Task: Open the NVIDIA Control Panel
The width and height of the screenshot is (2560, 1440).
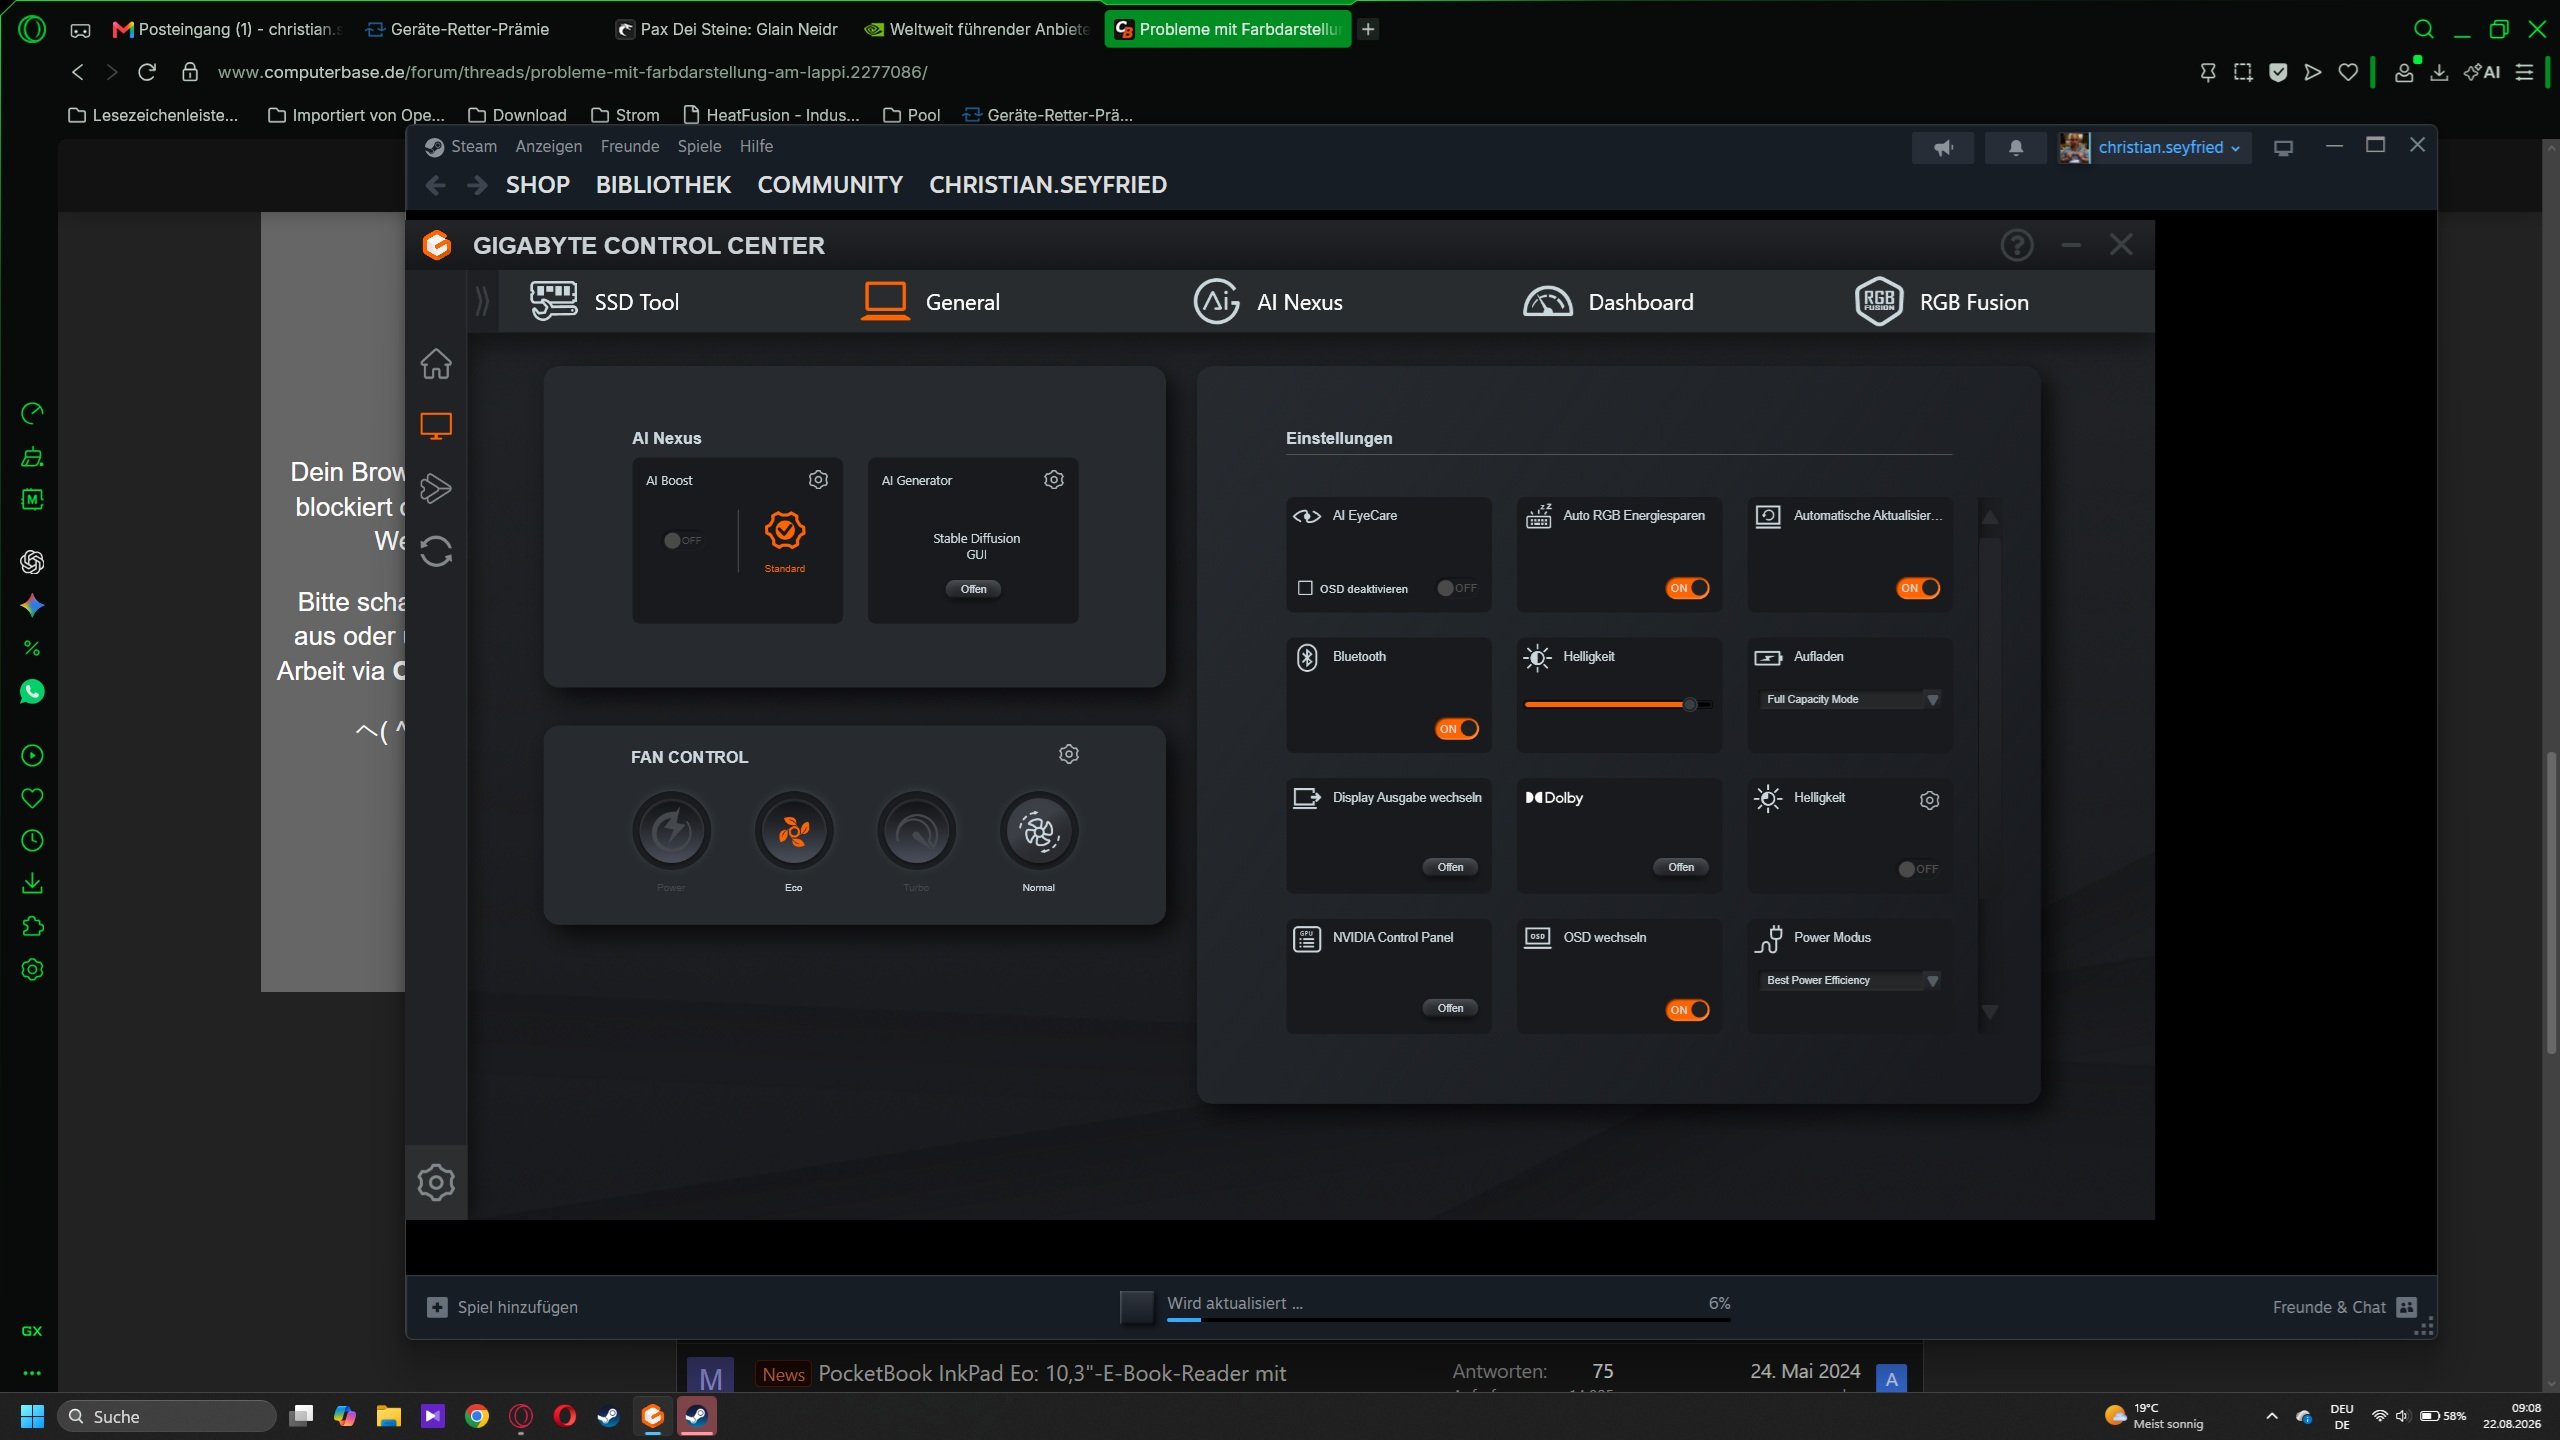Action: click(1450, 1008)
